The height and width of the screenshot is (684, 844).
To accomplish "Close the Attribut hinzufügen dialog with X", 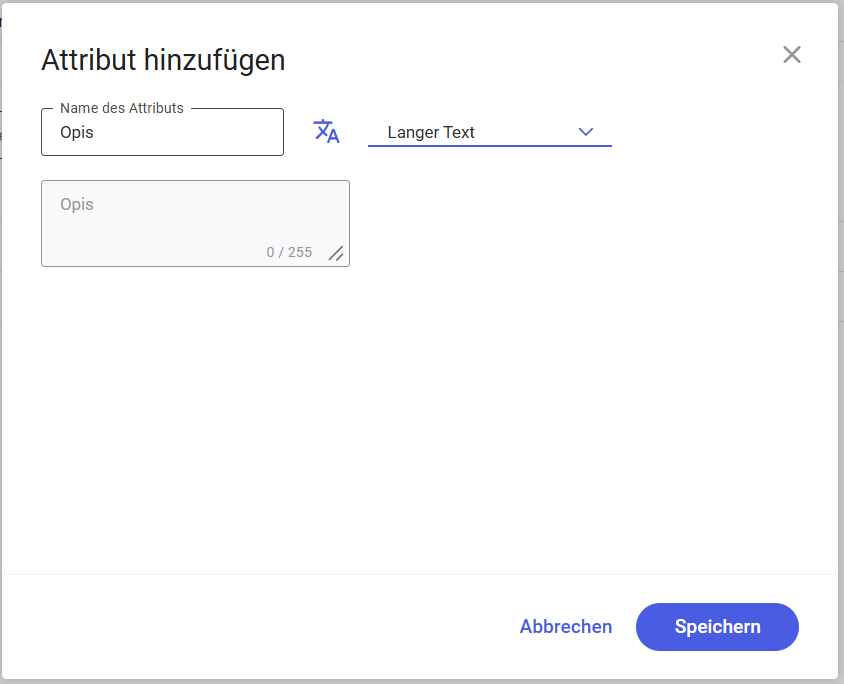I will click(x=791, y=55).
